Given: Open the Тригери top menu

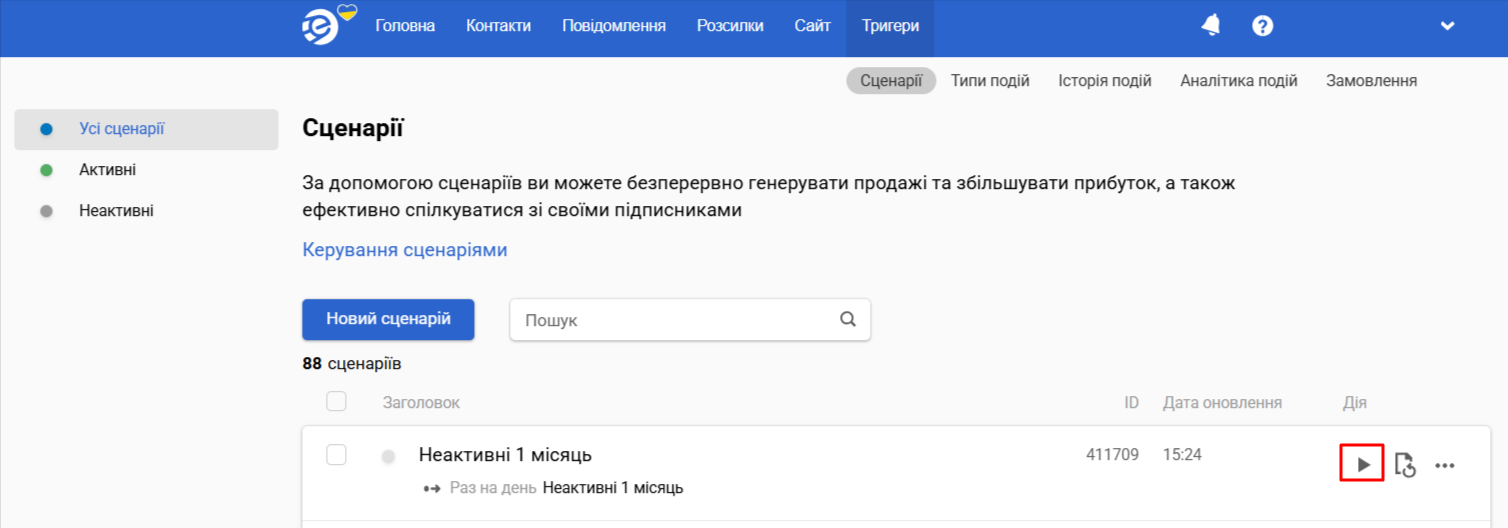Looking at the screenshot, I should (x=890, y=26).
